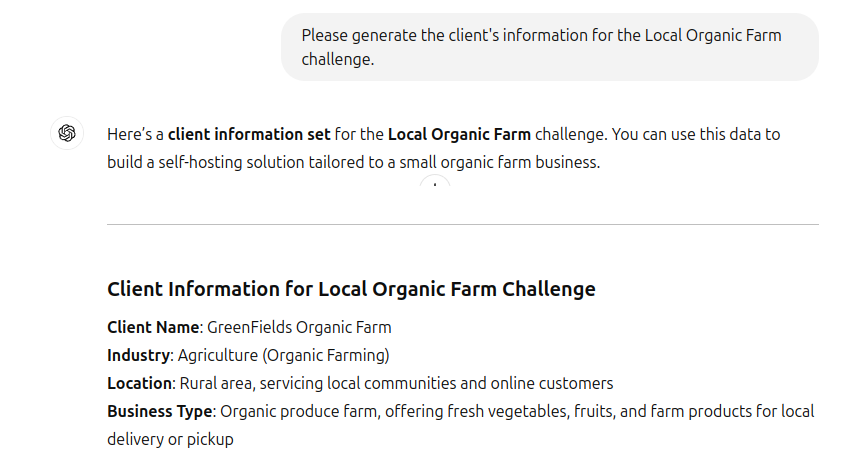Click the bold "Location" label
Image resolution: width=864 pixels, height=466 pixels.
(x=139, y=383)
